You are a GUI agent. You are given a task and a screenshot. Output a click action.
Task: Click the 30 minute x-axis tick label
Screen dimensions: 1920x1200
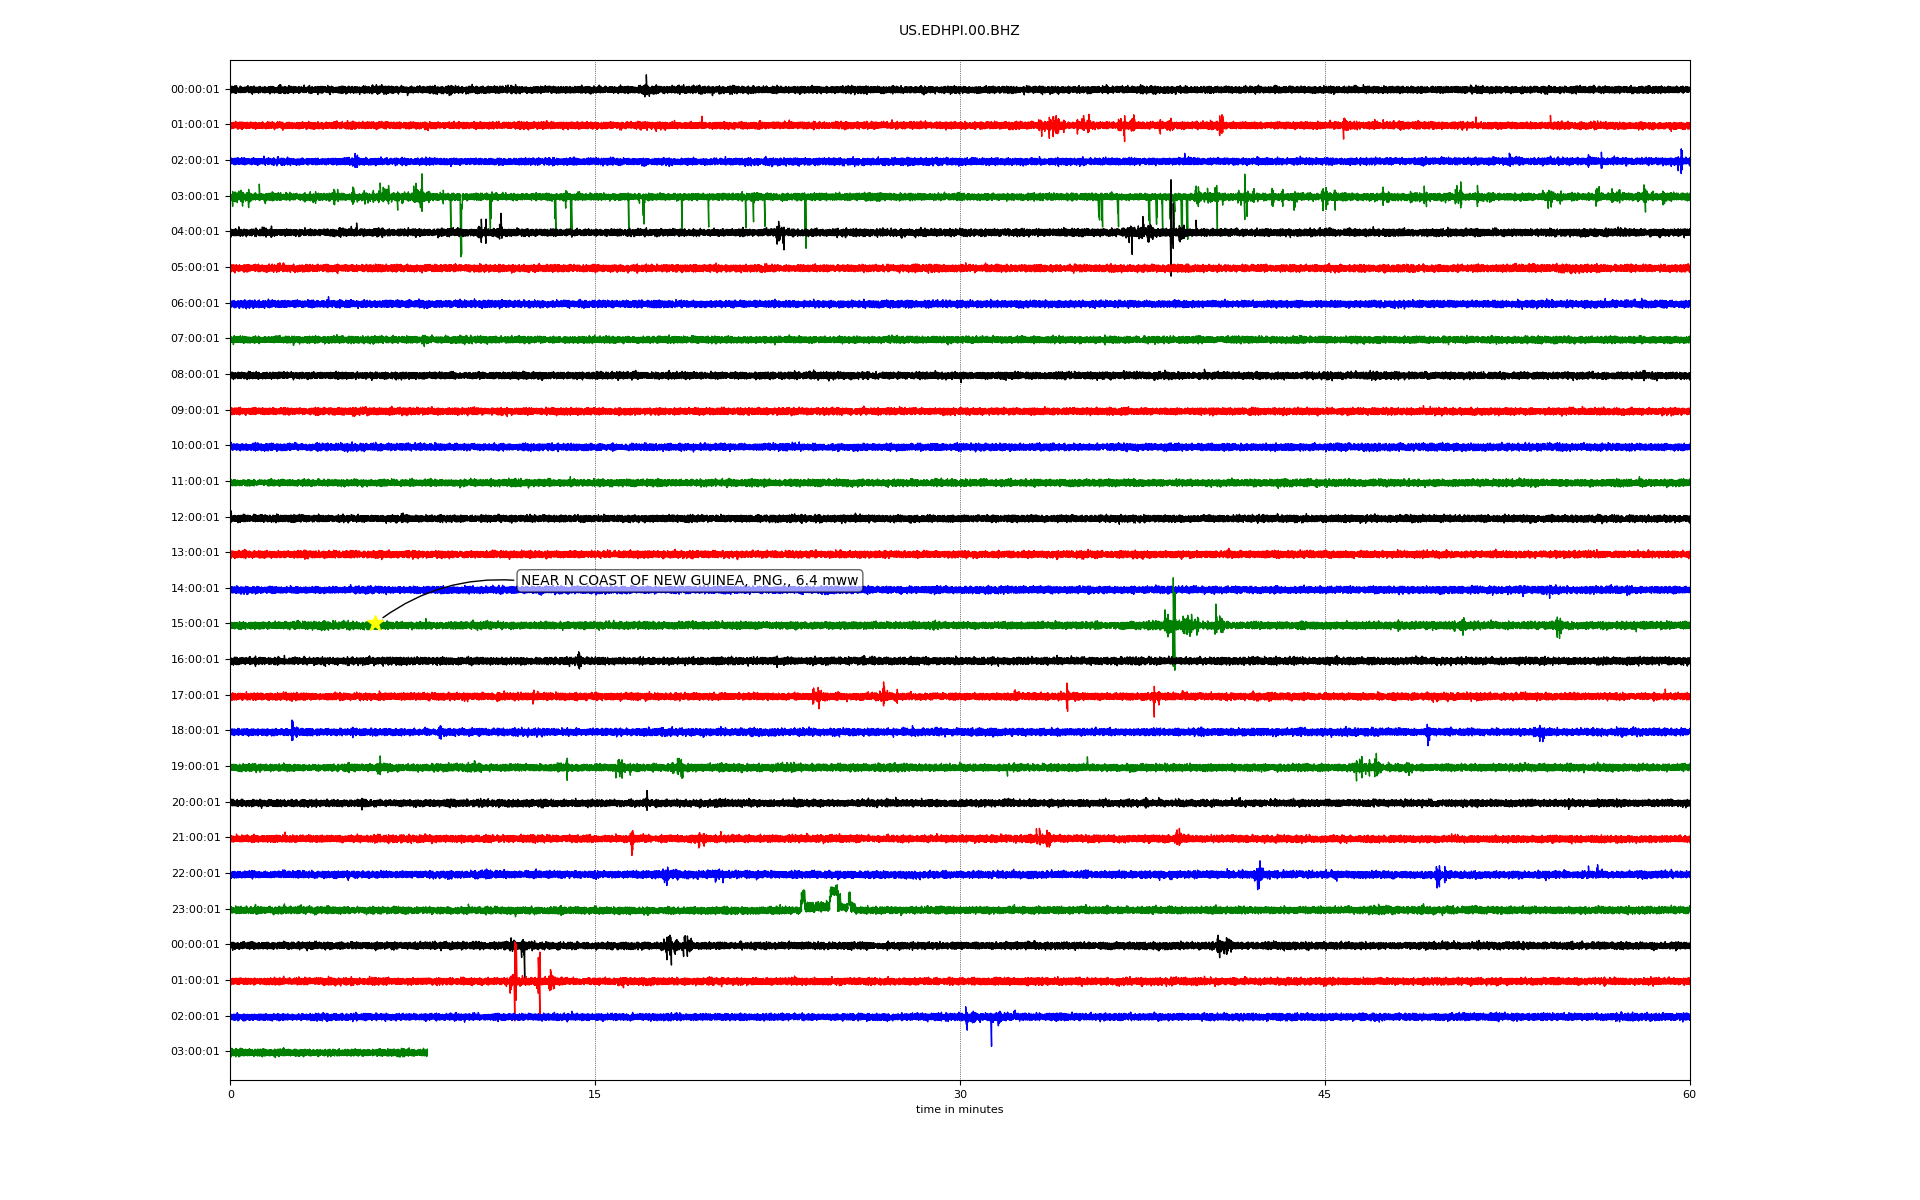[960, 1094]
